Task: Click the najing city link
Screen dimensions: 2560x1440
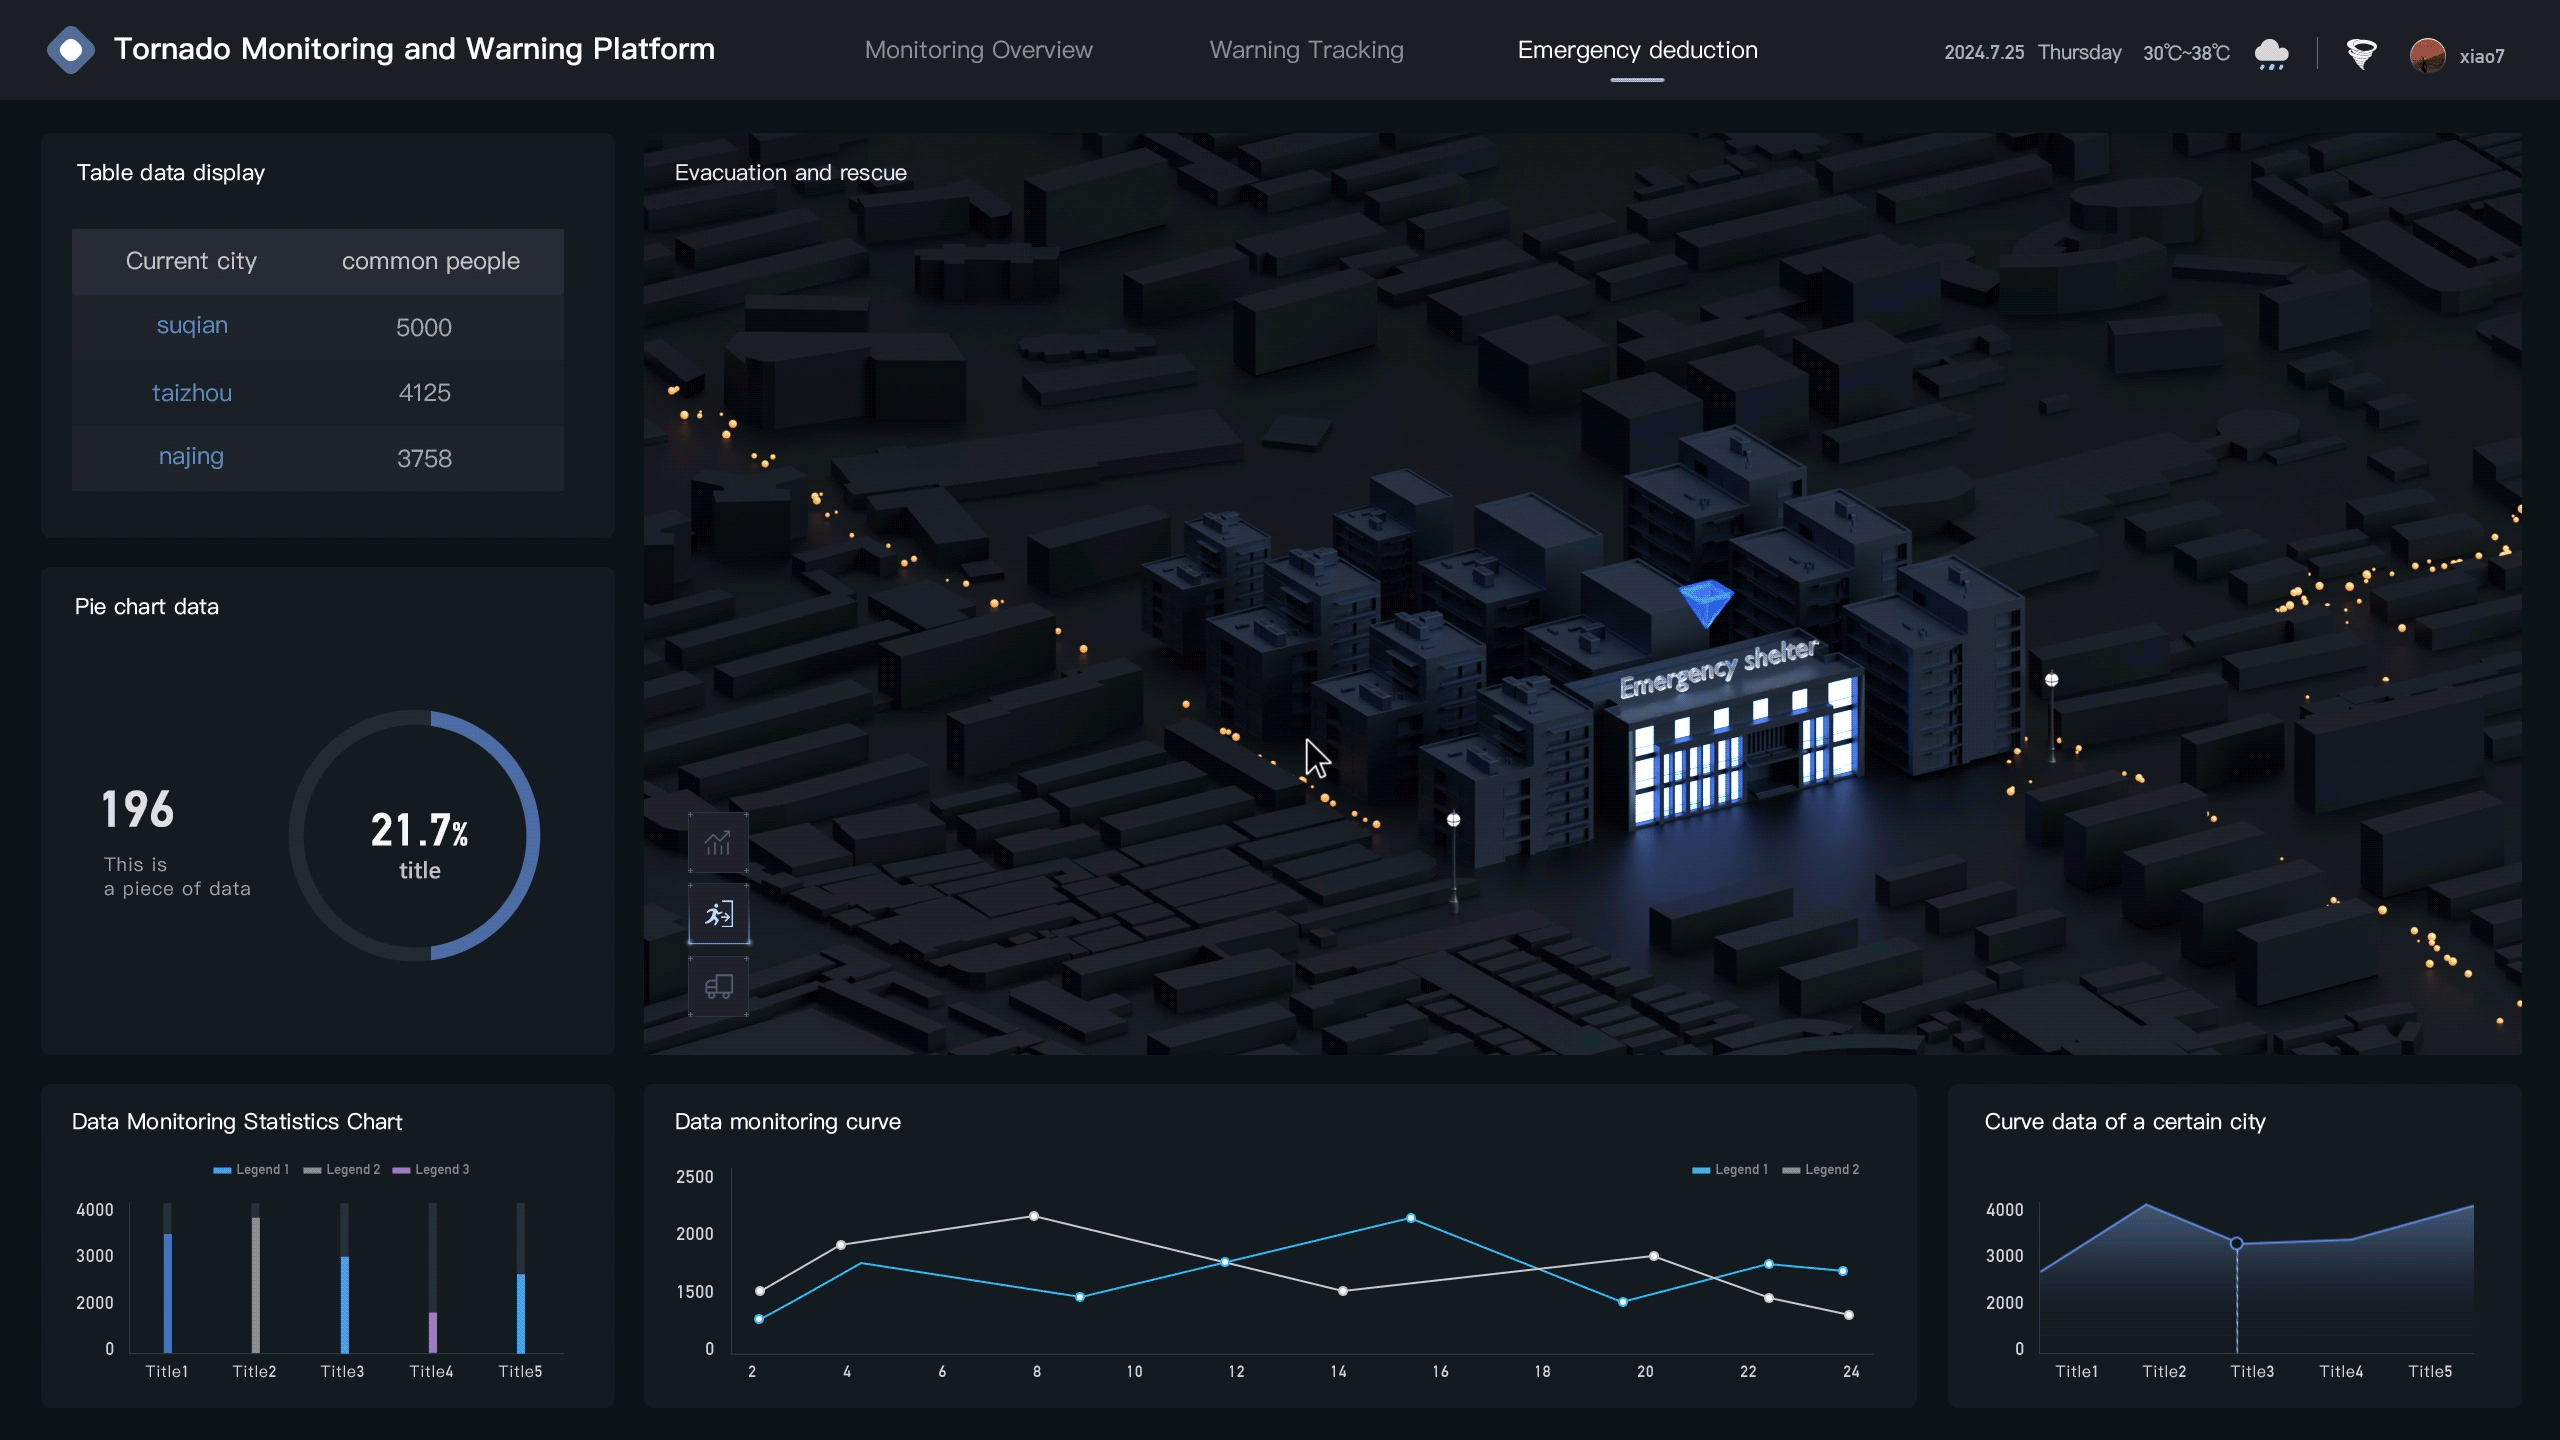Action: 191,457
